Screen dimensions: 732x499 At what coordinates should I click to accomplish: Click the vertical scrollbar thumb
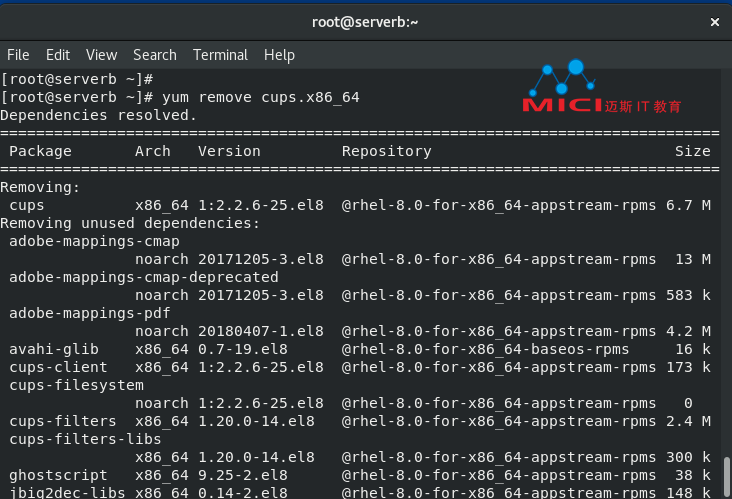[x=726, y=476]
